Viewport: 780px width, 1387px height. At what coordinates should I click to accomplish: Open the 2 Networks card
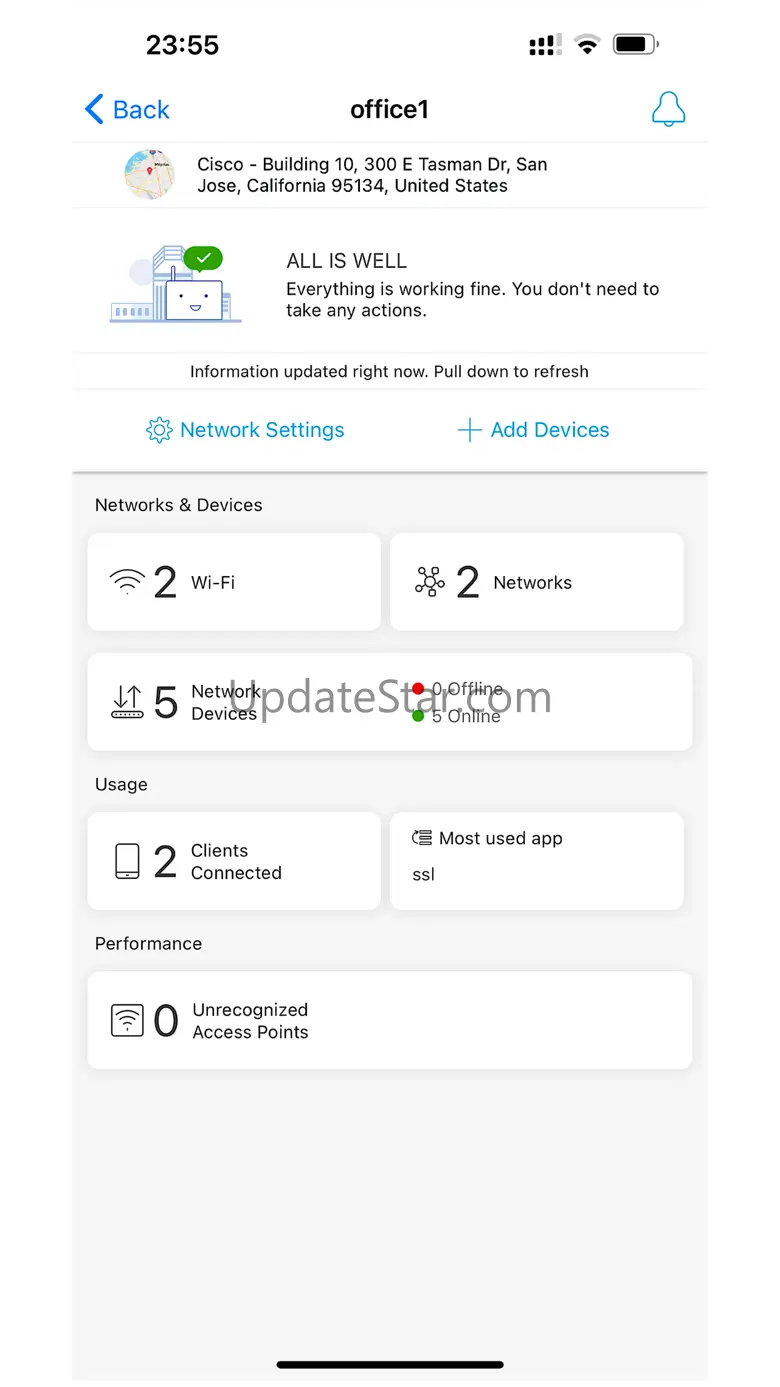click(x=536, y=582)
